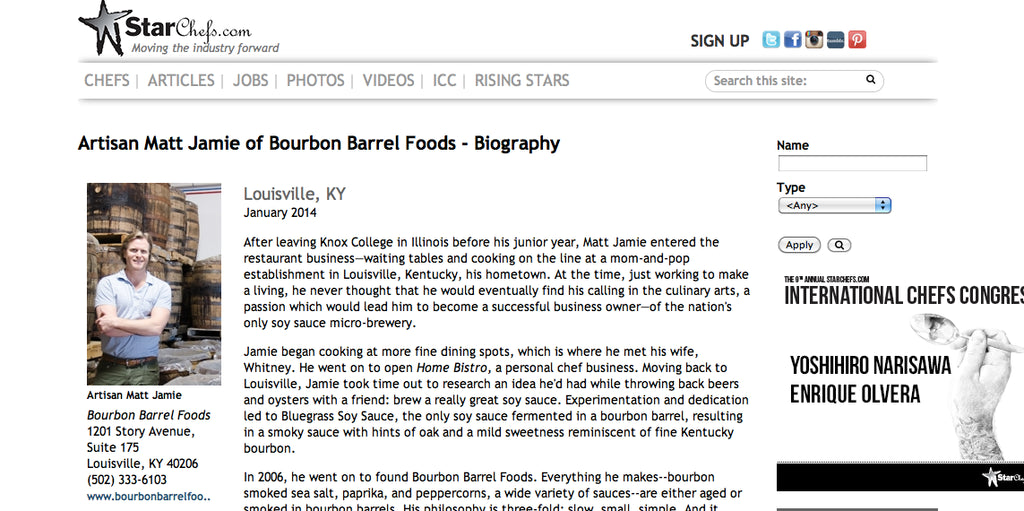Open the StarChefs Twitter page icon

771,40
